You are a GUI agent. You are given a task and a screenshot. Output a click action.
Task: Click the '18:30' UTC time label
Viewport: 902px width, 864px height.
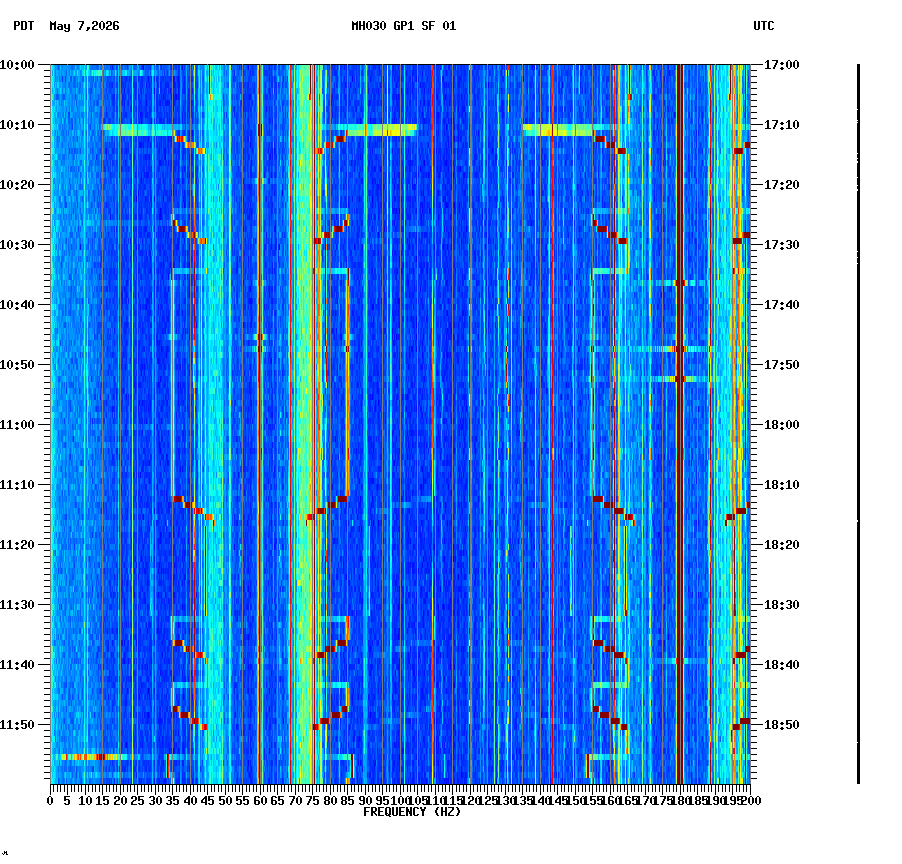[782, 605]
